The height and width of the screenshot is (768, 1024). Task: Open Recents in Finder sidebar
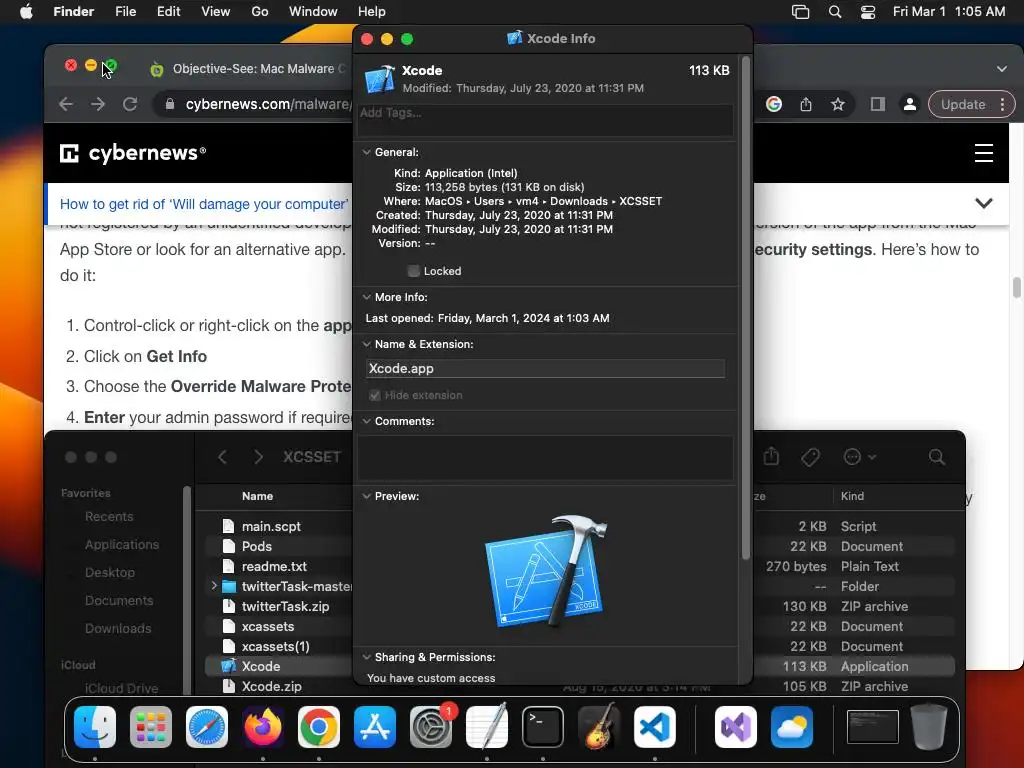tap(109, 517)
